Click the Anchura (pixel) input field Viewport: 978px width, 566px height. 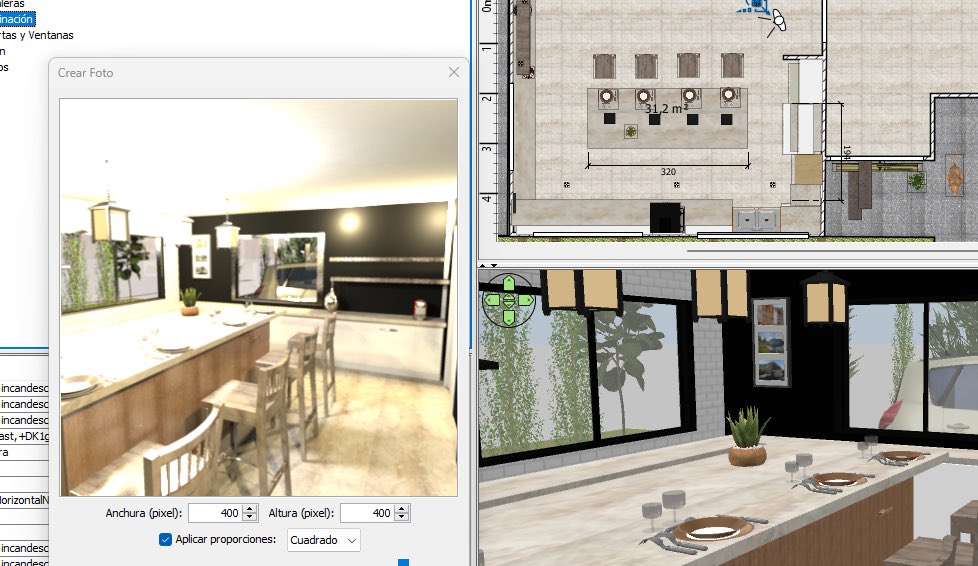[x=216, y=513]
